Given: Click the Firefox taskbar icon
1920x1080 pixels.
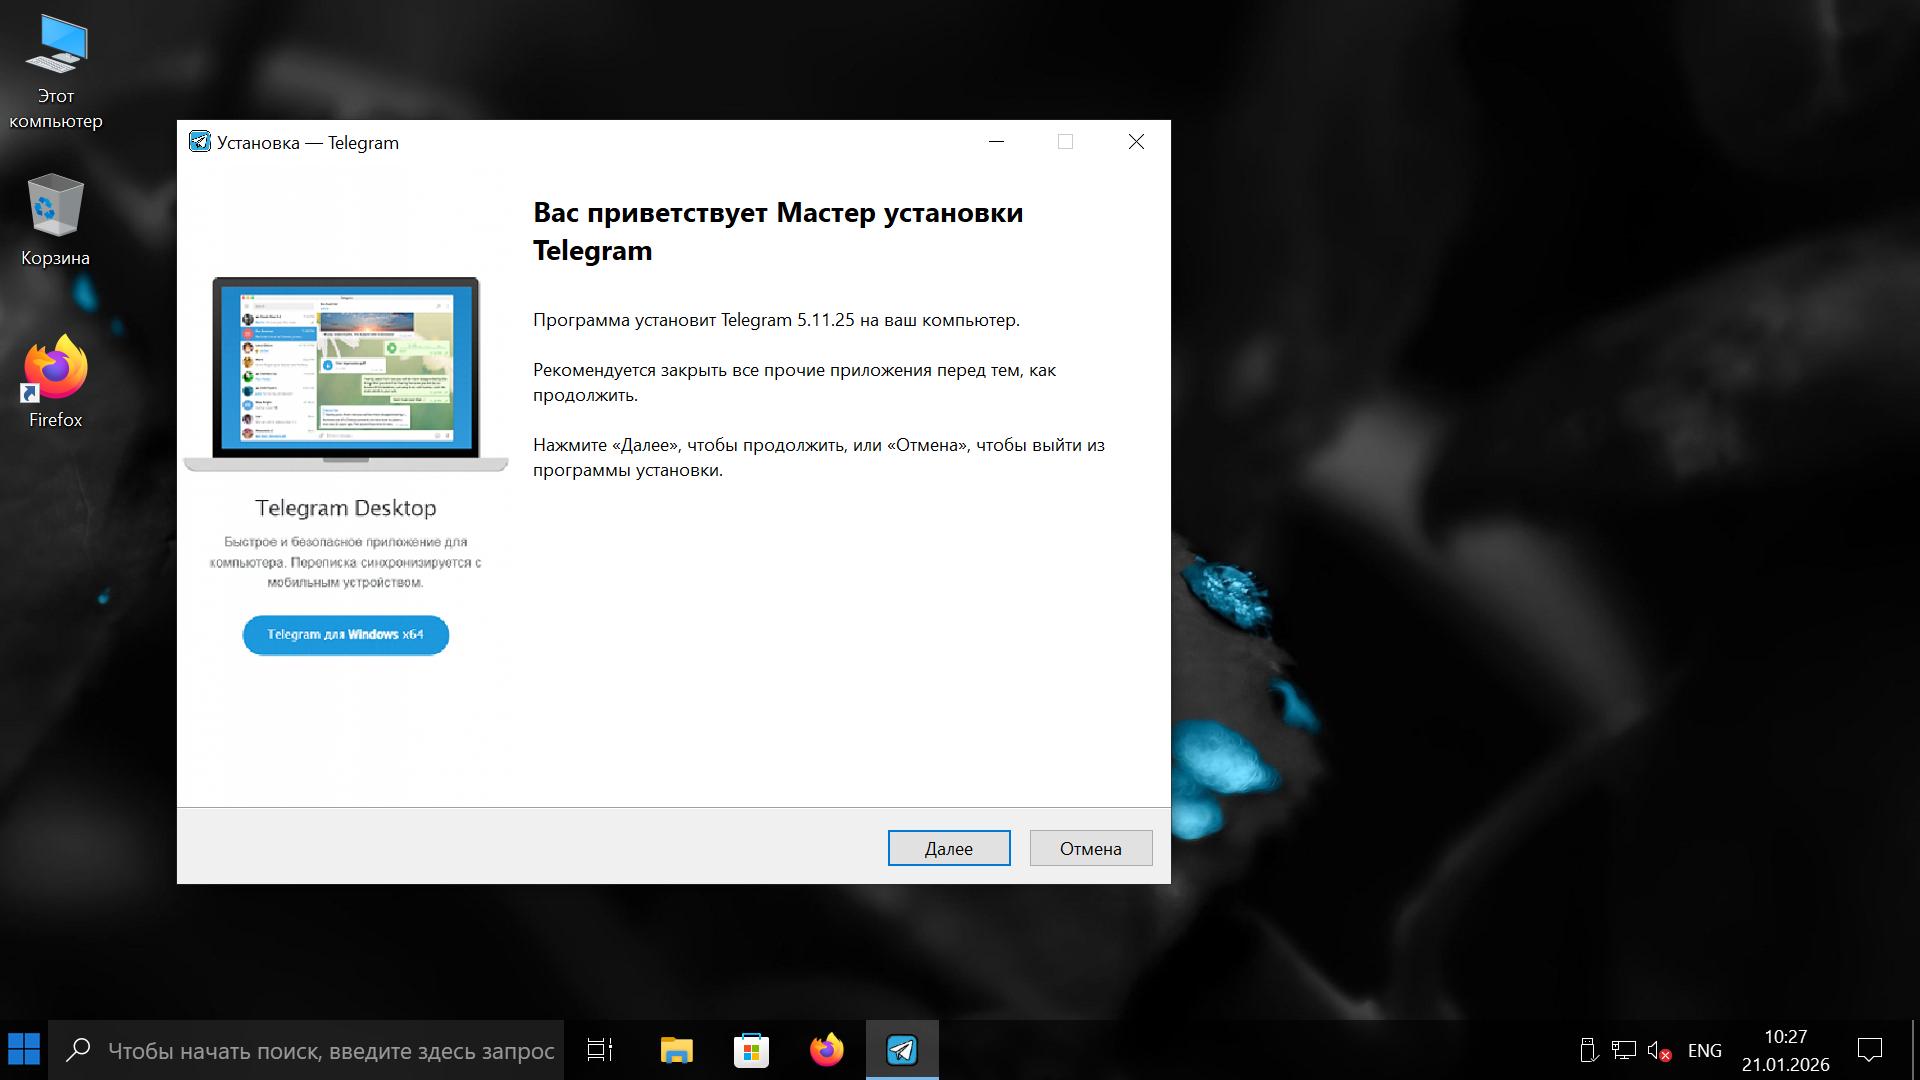Looking at the screenshot, I should 826,1050.
